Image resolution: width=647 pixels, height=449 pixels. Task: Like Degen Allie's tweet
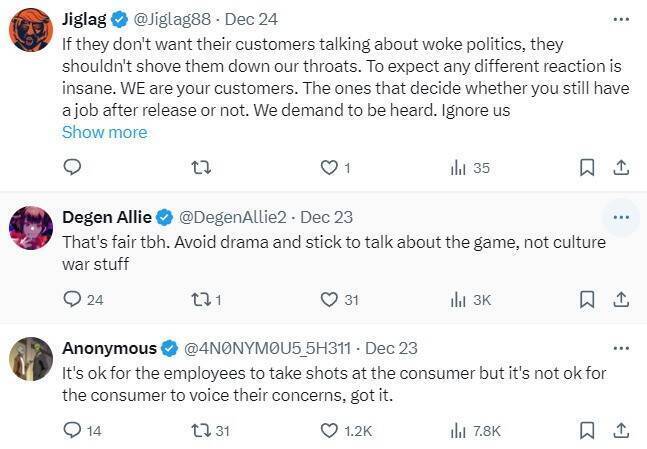point(329,299)
